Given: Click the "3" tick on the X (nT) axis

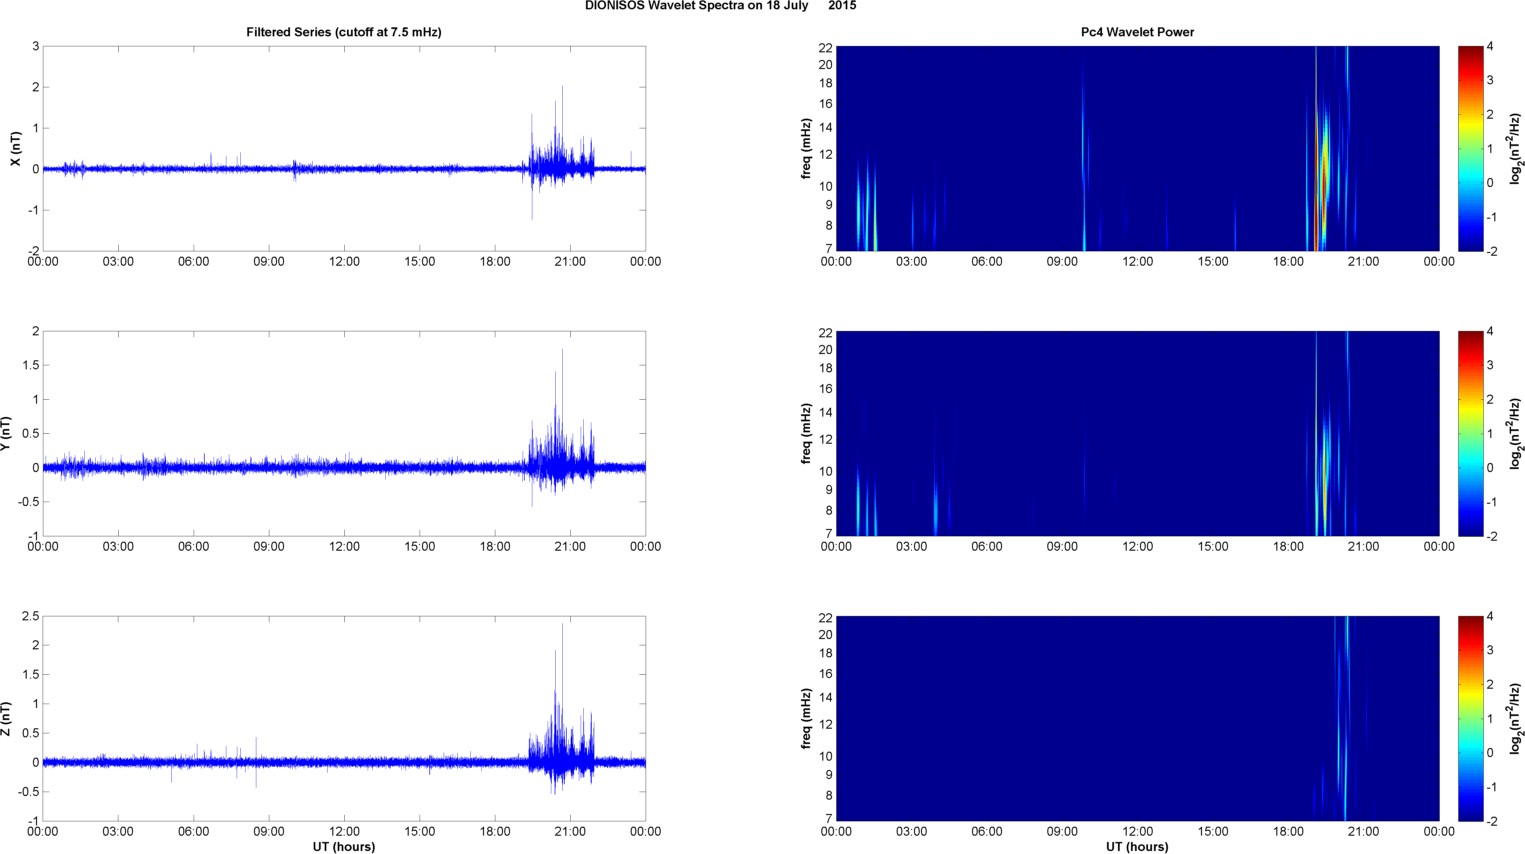Looking at the screenshot, I should pyautogui.click(x=35, y=46).
